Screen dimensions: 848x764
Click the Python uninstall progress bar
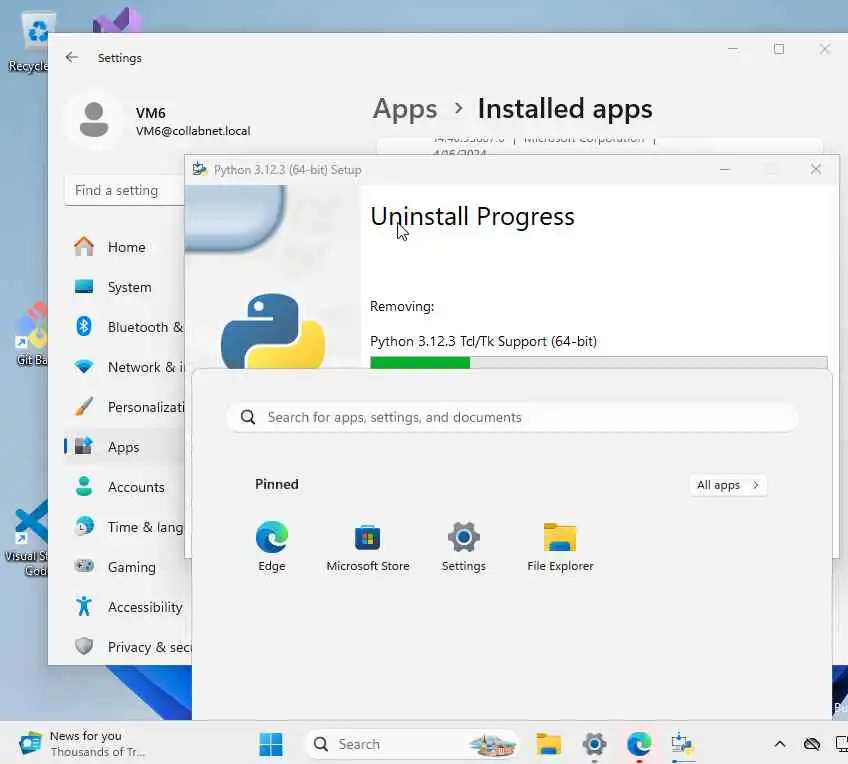(x=599, y=362)
